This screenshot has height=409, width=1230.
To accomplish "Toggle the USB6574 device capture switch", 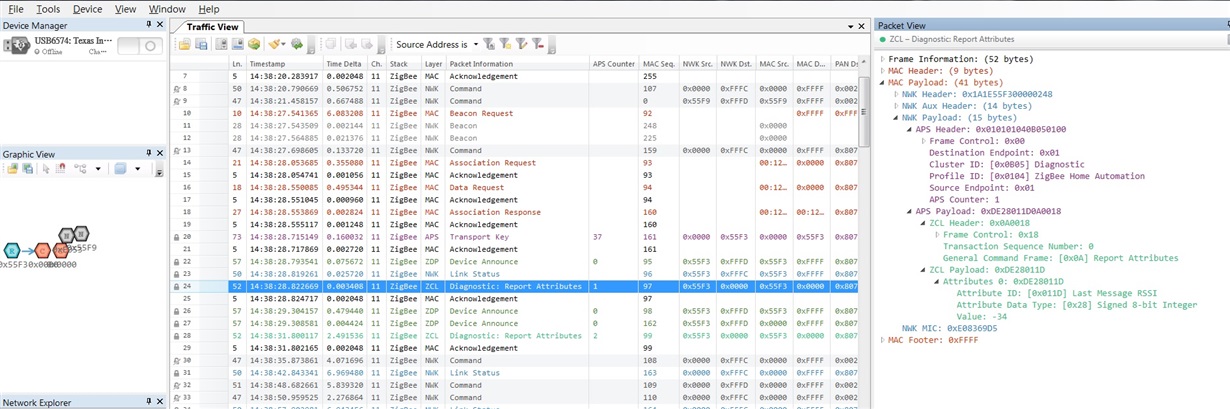I will coord(140,46).
